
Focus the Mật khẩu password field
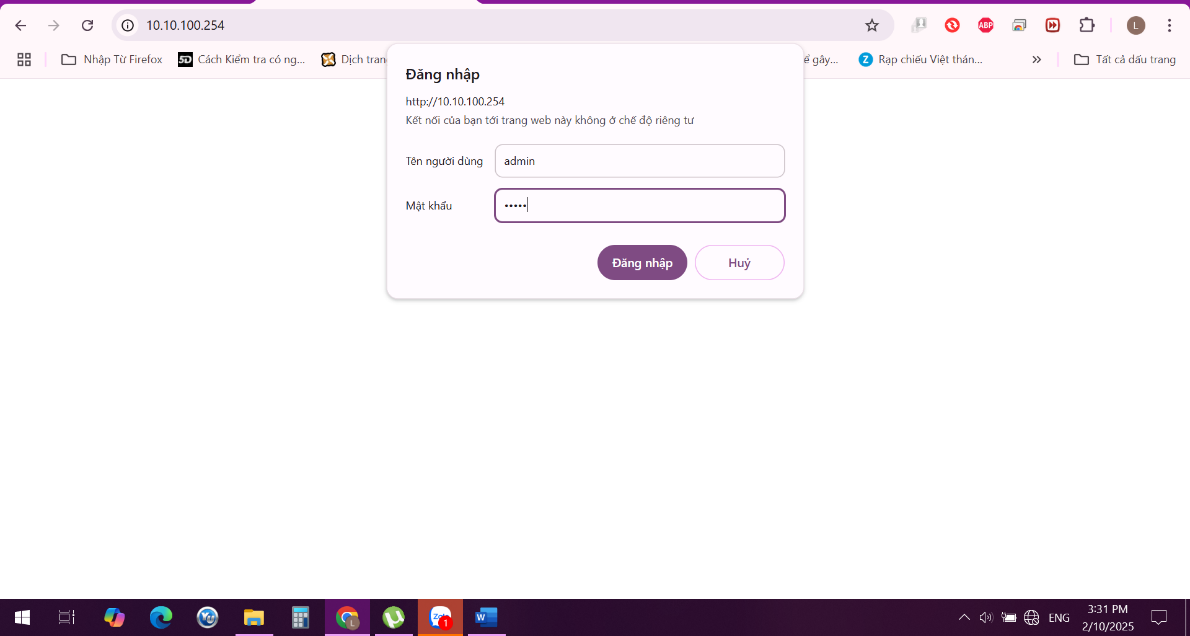640,206
